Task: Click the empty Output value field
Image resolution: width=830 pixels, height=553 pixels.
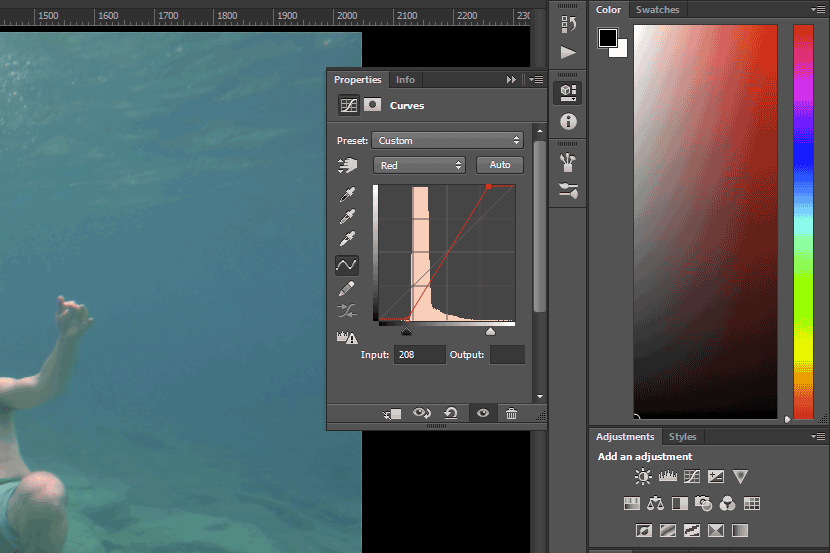Action: (507, 355)
